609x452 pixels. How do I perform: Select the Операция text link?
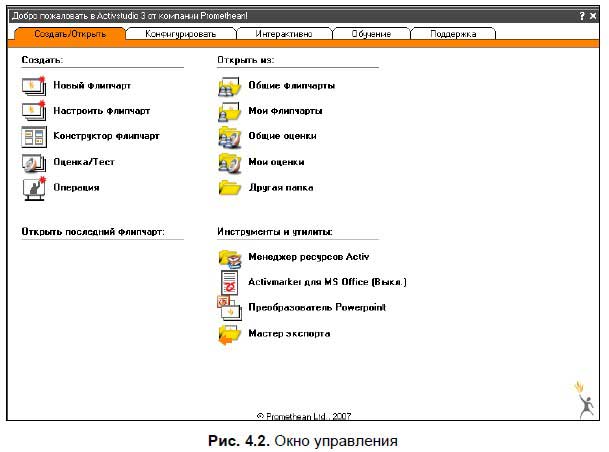(77, 188)
